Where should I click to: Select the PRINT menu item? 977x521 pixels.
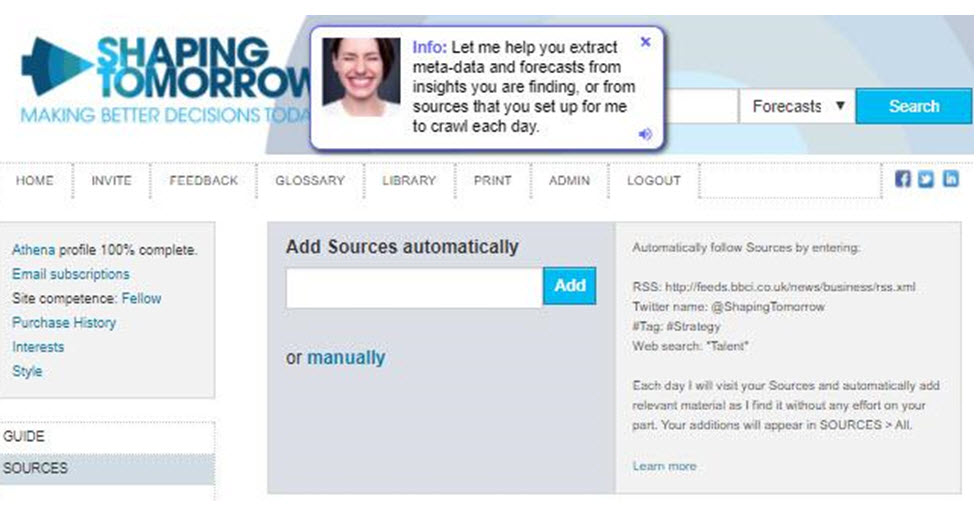492,181
